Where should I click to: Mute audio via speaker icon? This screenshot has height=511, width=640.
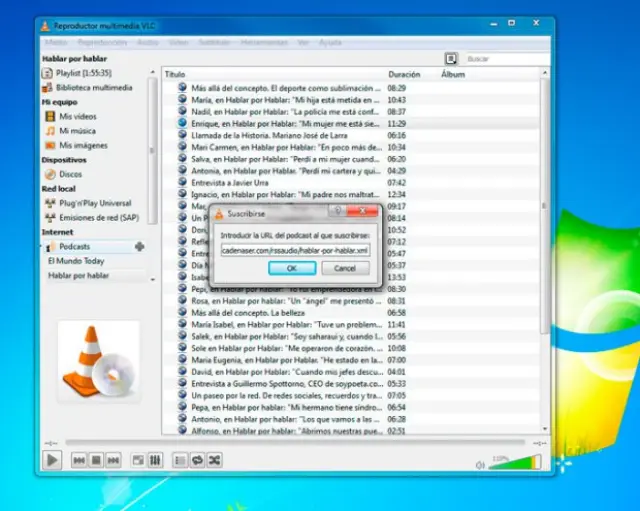tap(480, 463)
